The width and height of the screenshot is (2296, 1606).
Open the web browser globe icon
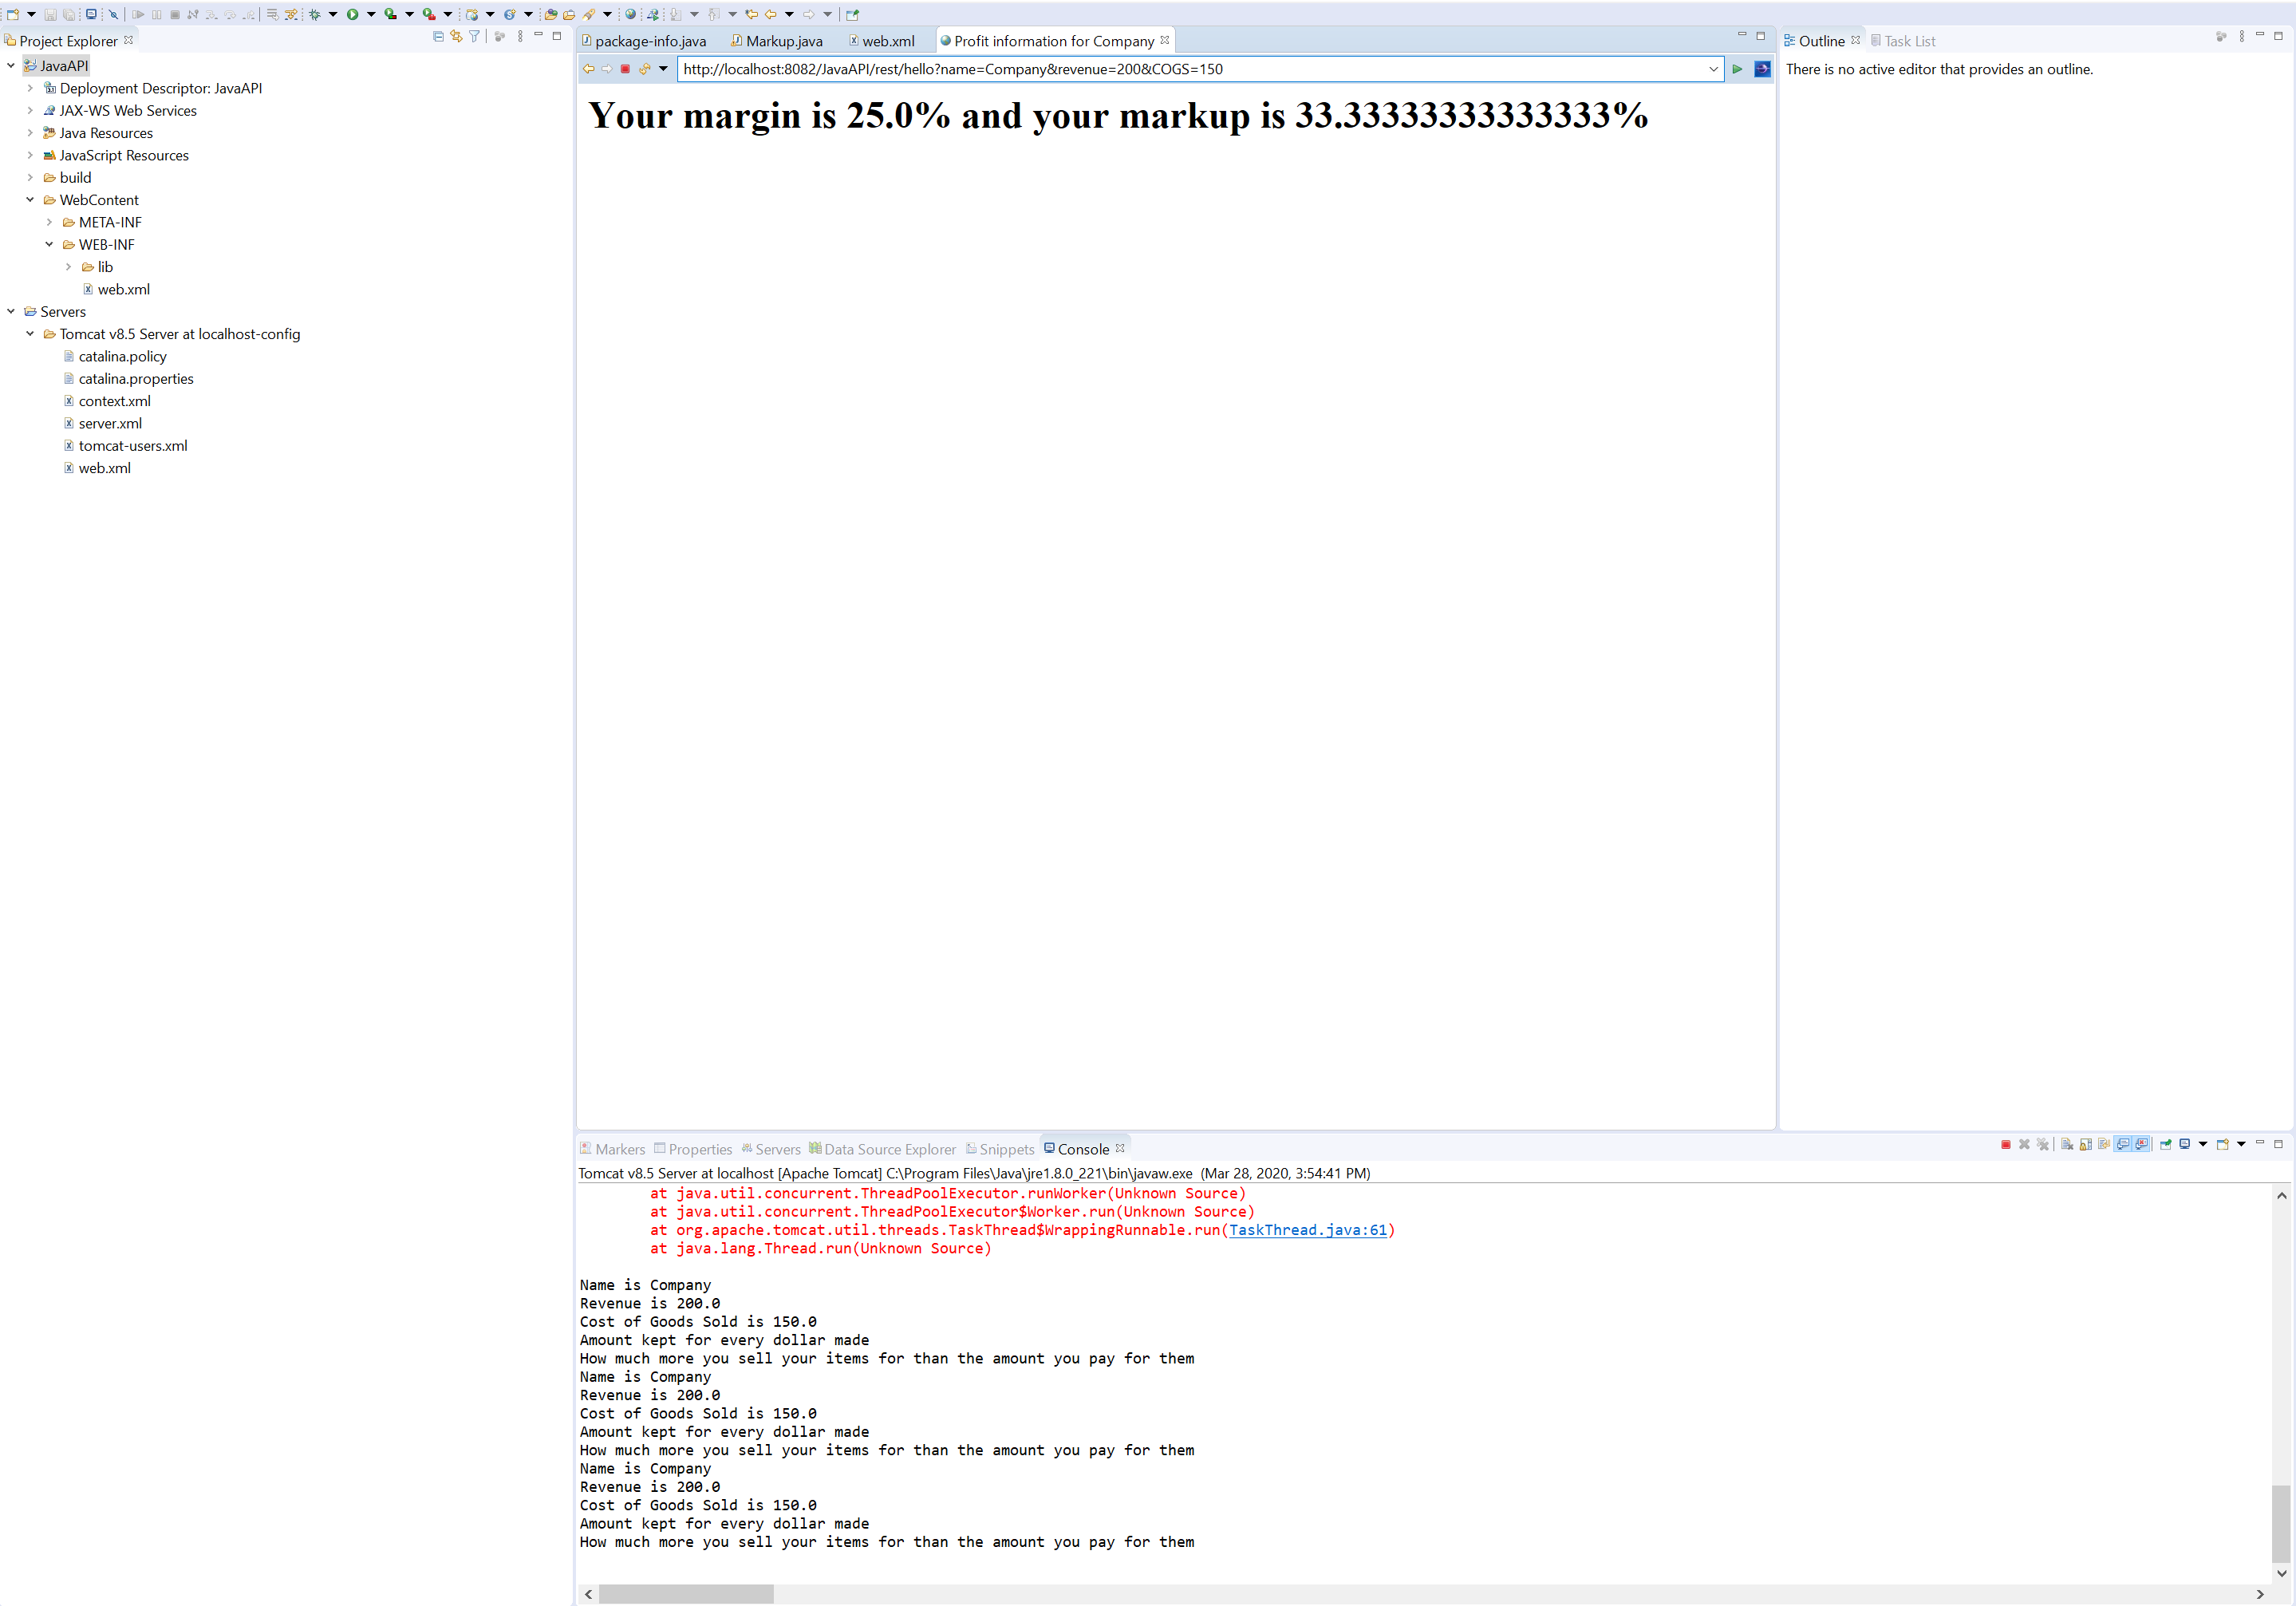(630, 14)
